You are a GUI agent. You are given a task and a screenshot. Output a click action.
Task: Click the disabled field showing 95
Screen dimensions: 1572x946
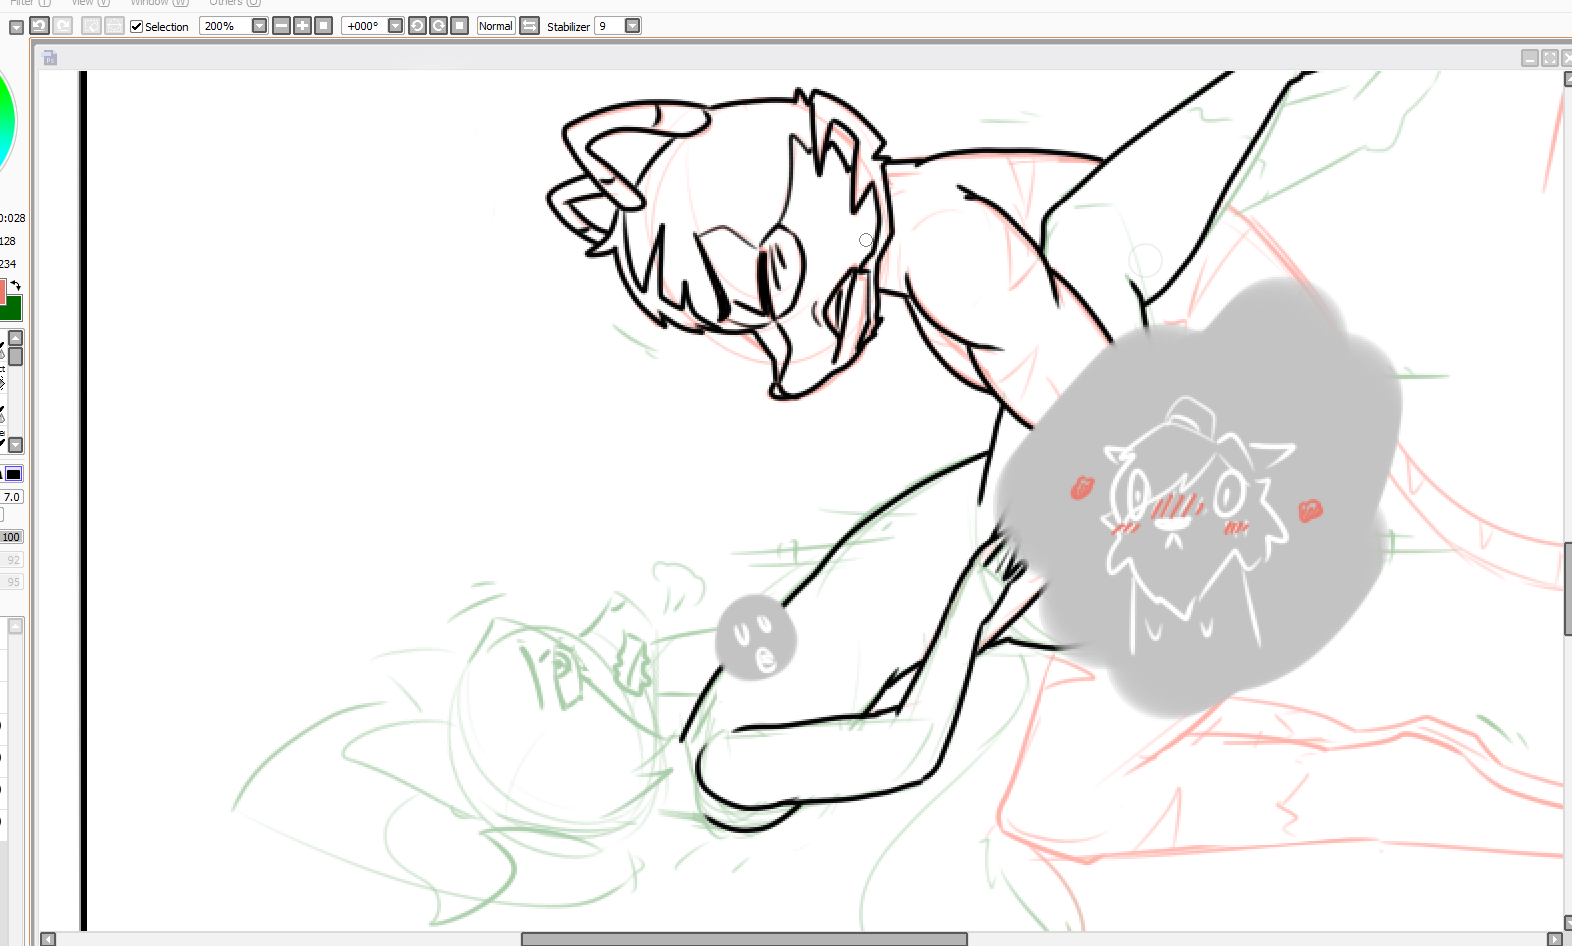pyautogui.click(x=12, y=582)
